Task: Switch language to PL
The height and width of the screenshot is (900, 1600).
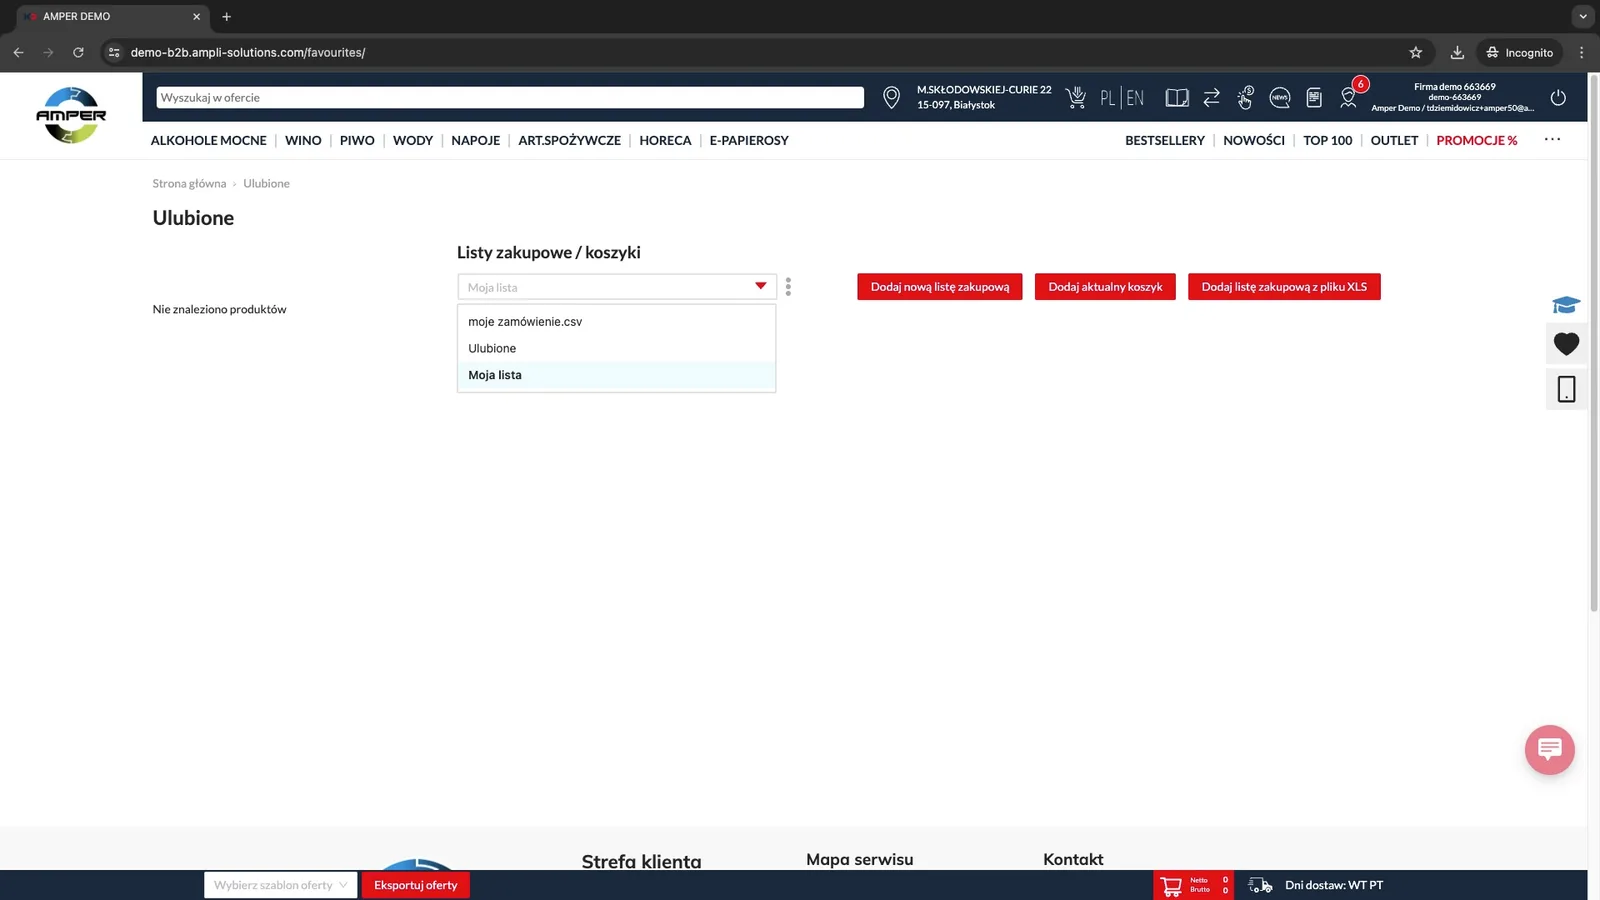Action: tap(1107, 97)
